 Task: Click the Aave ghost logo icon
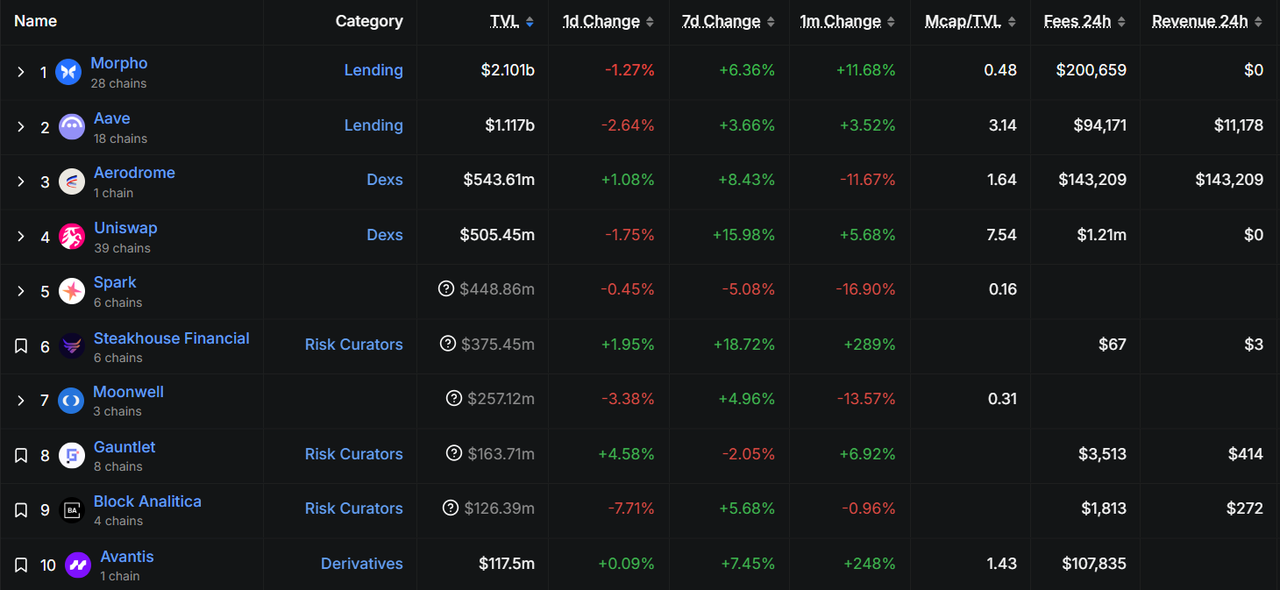click(72, 126)
